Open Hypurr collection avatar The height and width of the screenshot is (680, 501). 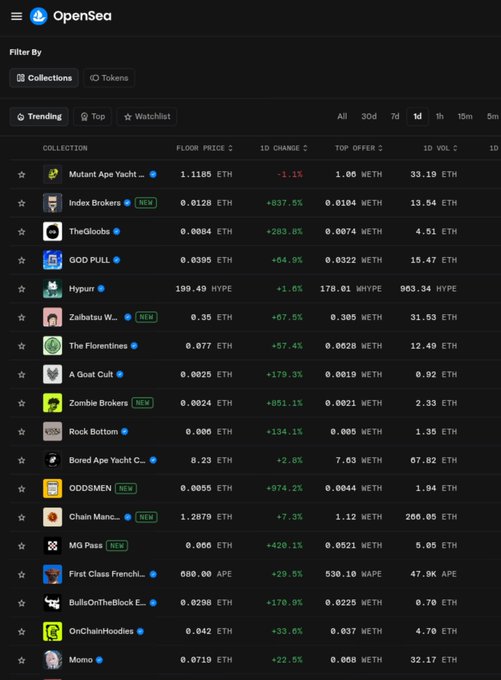52,289
